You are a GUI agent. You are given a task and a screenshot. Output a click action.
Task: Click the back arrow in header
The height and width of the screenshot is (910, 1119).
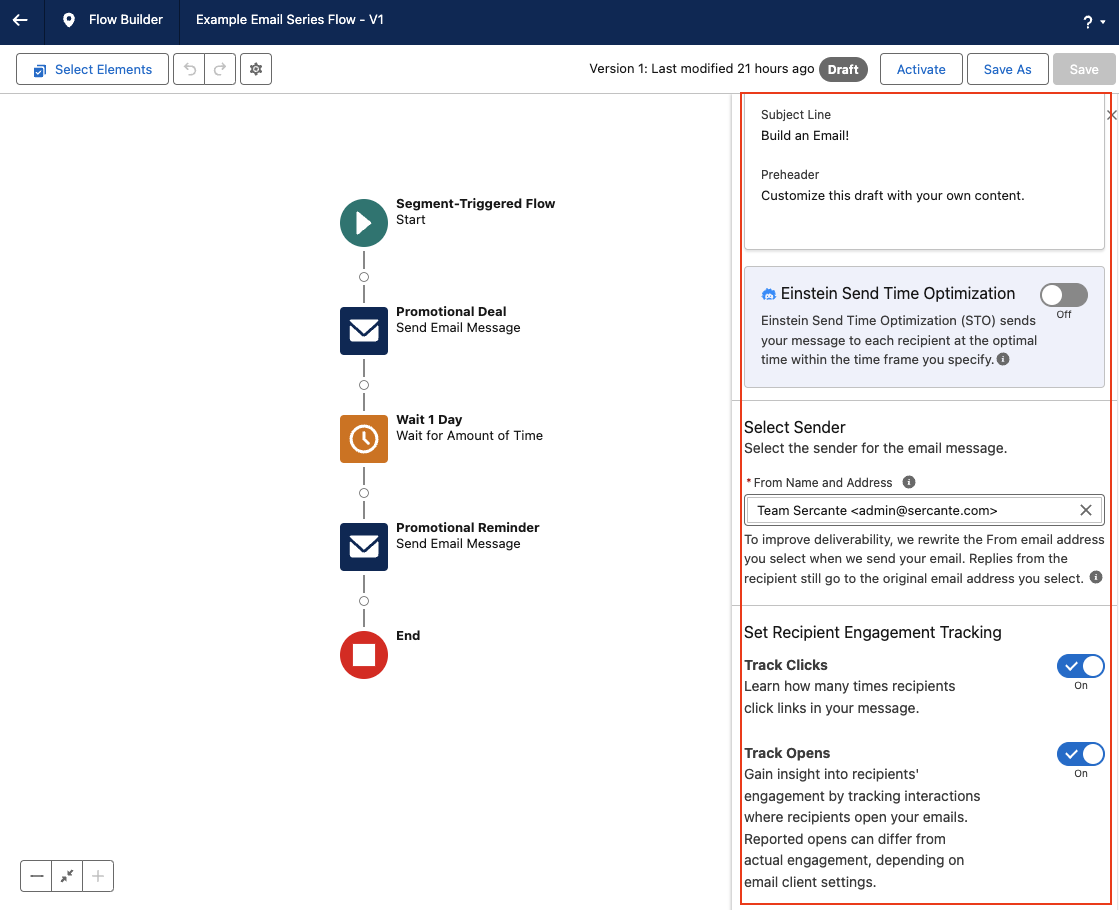pos(21,20)
